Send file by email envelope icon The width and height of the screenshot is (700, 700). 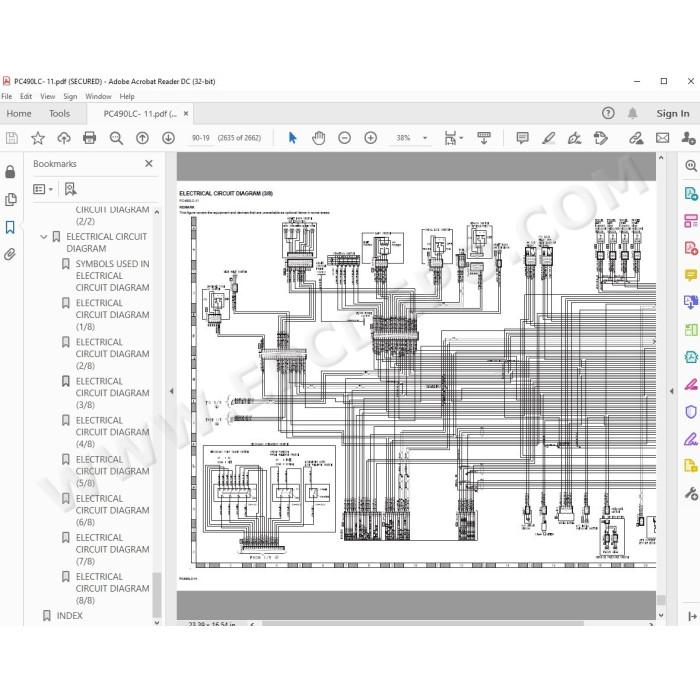tap(662, 138)
